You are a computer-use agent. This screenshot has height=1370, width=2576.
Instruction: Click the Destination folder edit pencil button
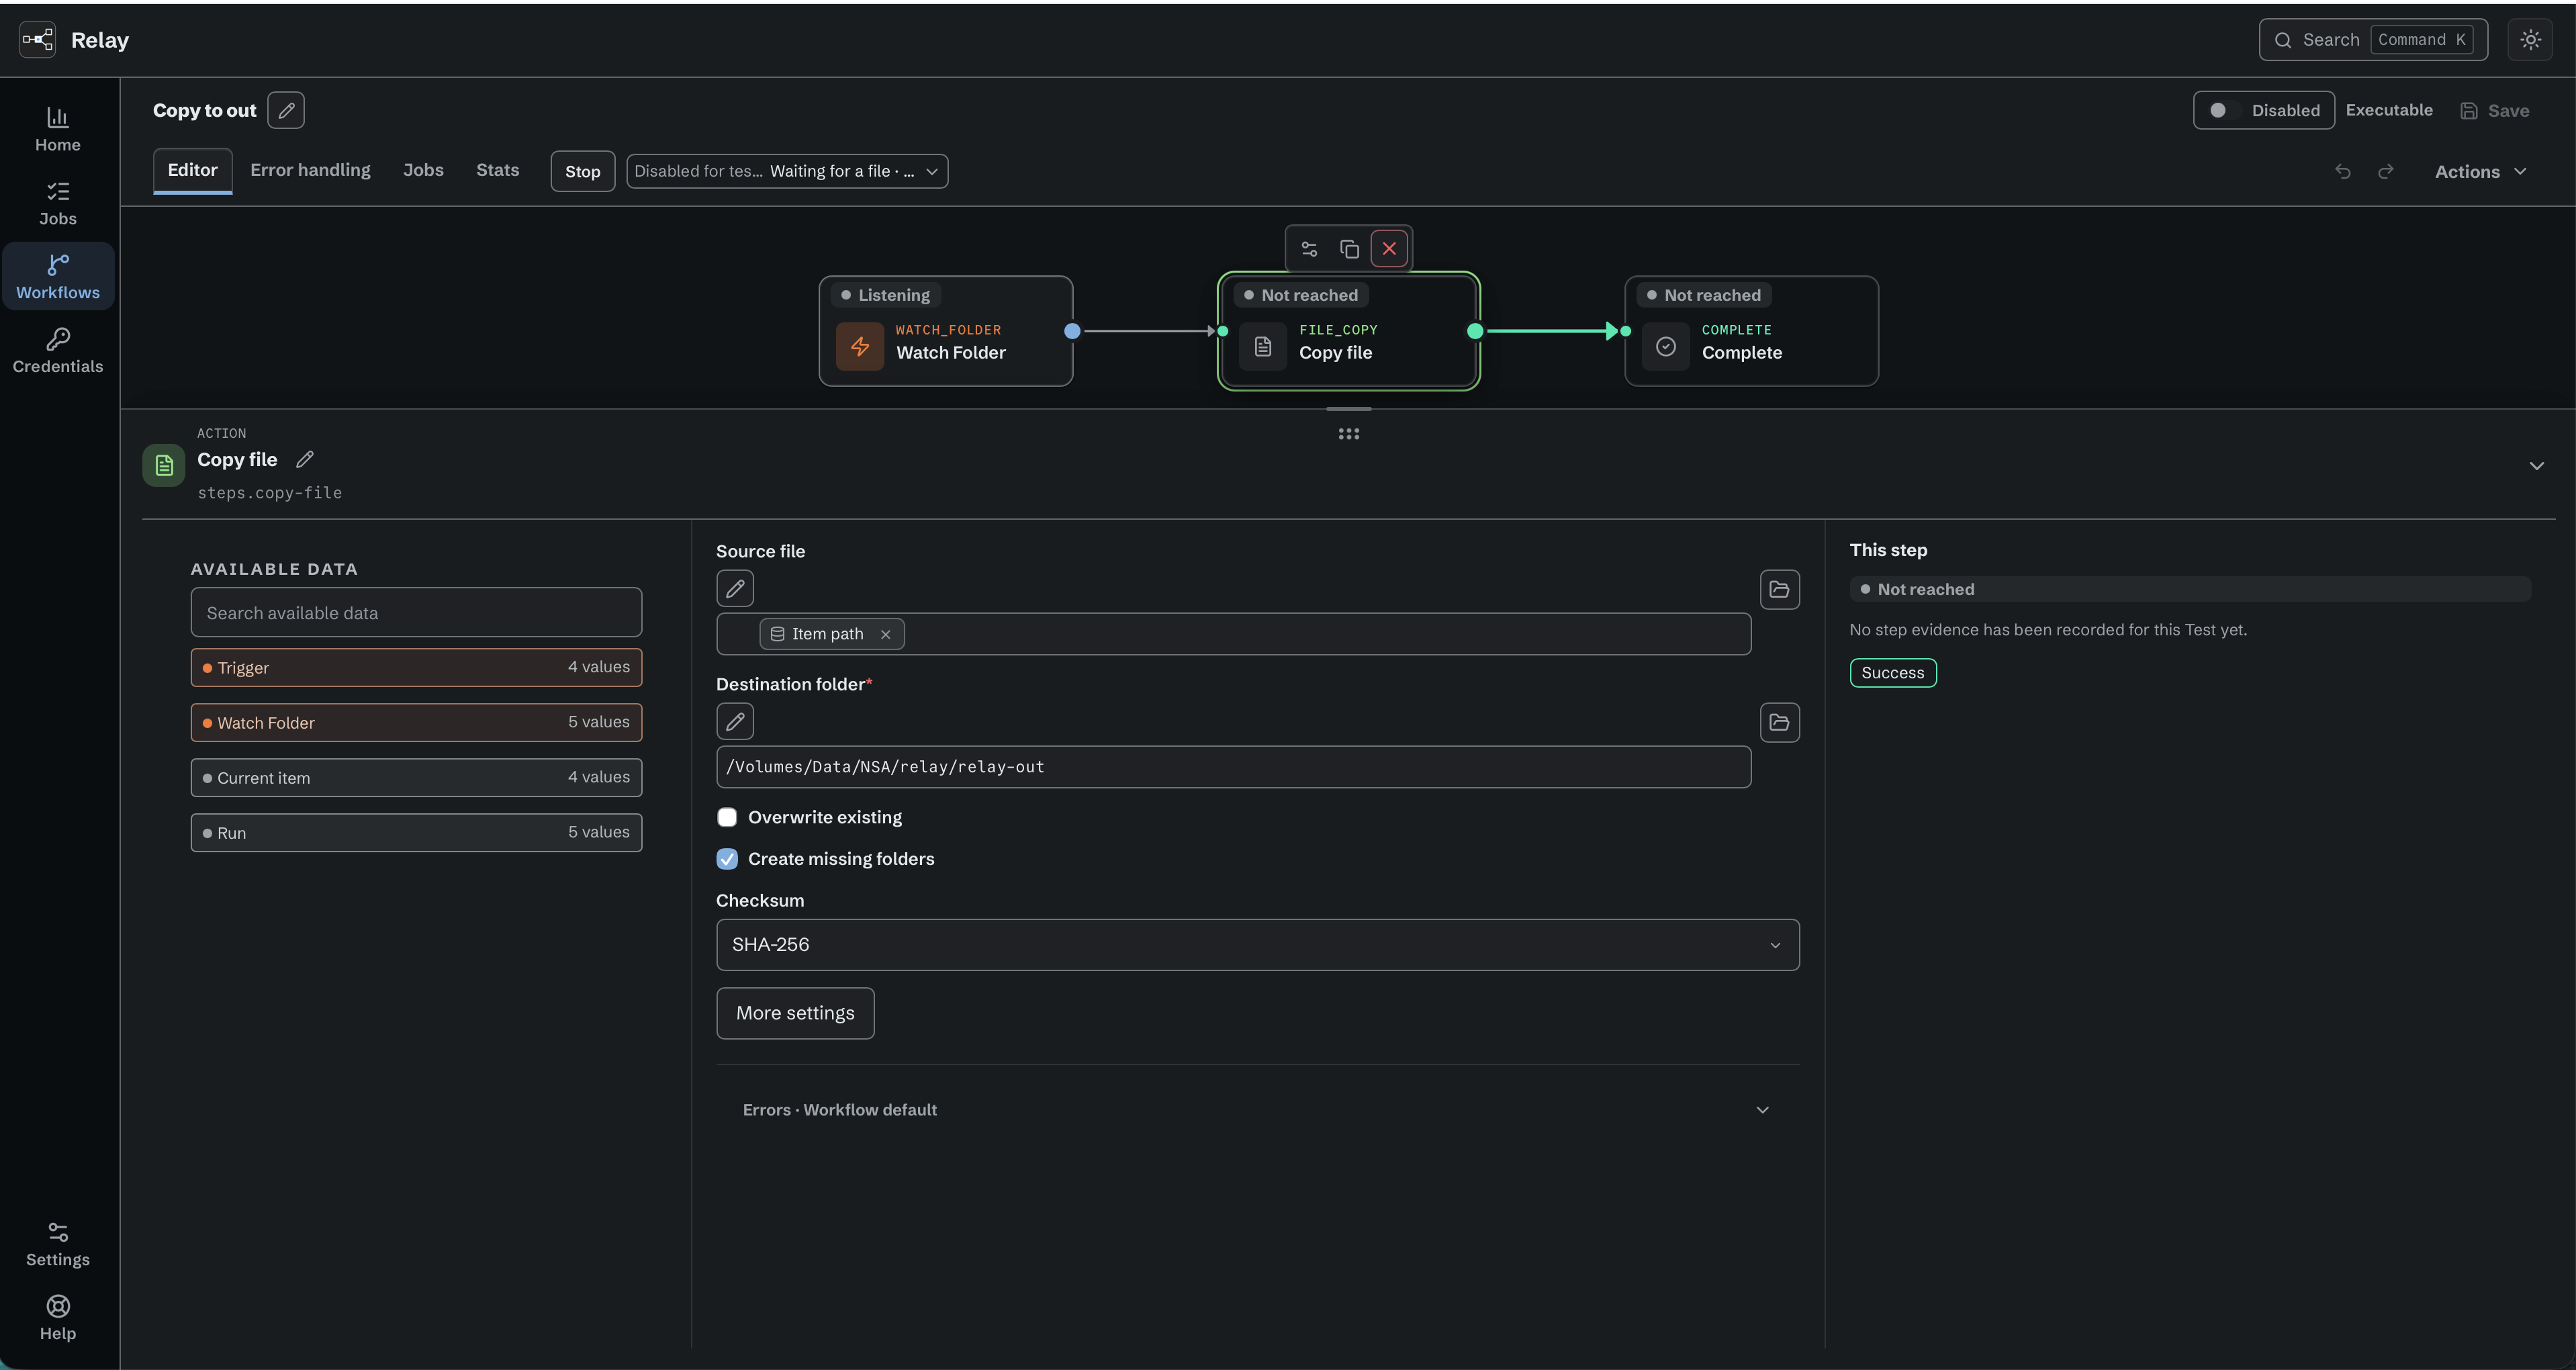pos(735,722)
